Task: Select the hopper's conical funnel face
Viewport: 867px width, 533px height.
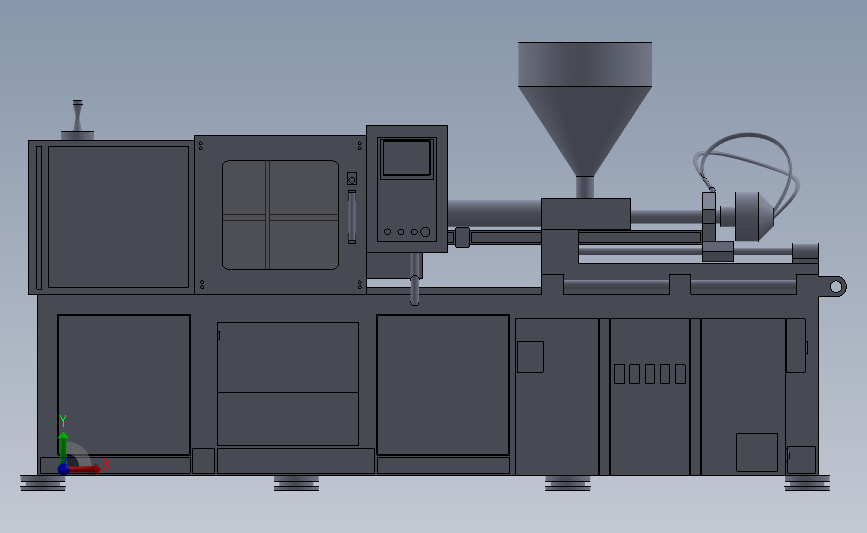Action: [585, 130]
